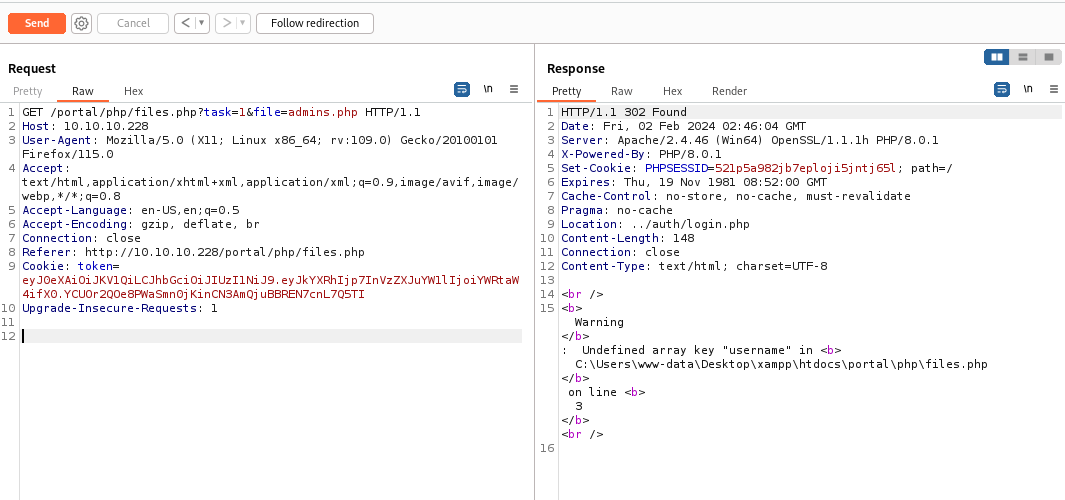Image resolution: width=1065 pixels, height=500 pixels.
Task: Switch Response view to Raw tab
Action: pyautogui.click(x=621, y=91)
